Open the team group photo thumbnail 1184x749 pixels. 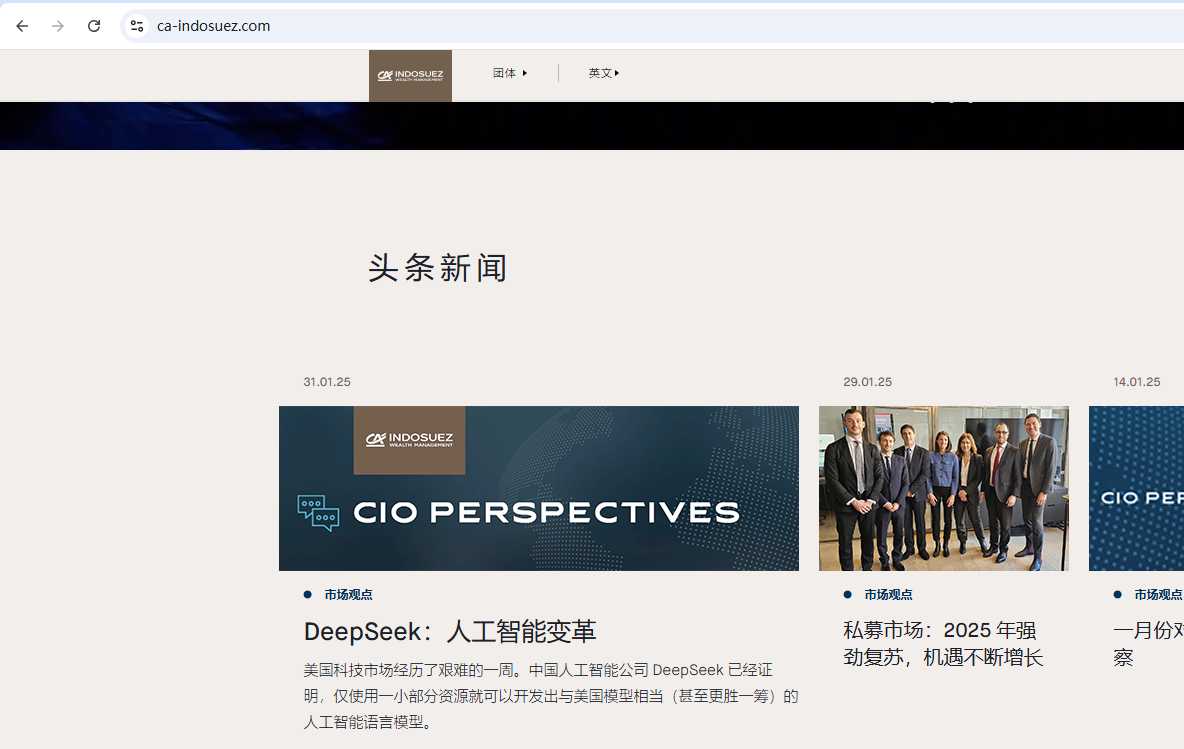944,488
